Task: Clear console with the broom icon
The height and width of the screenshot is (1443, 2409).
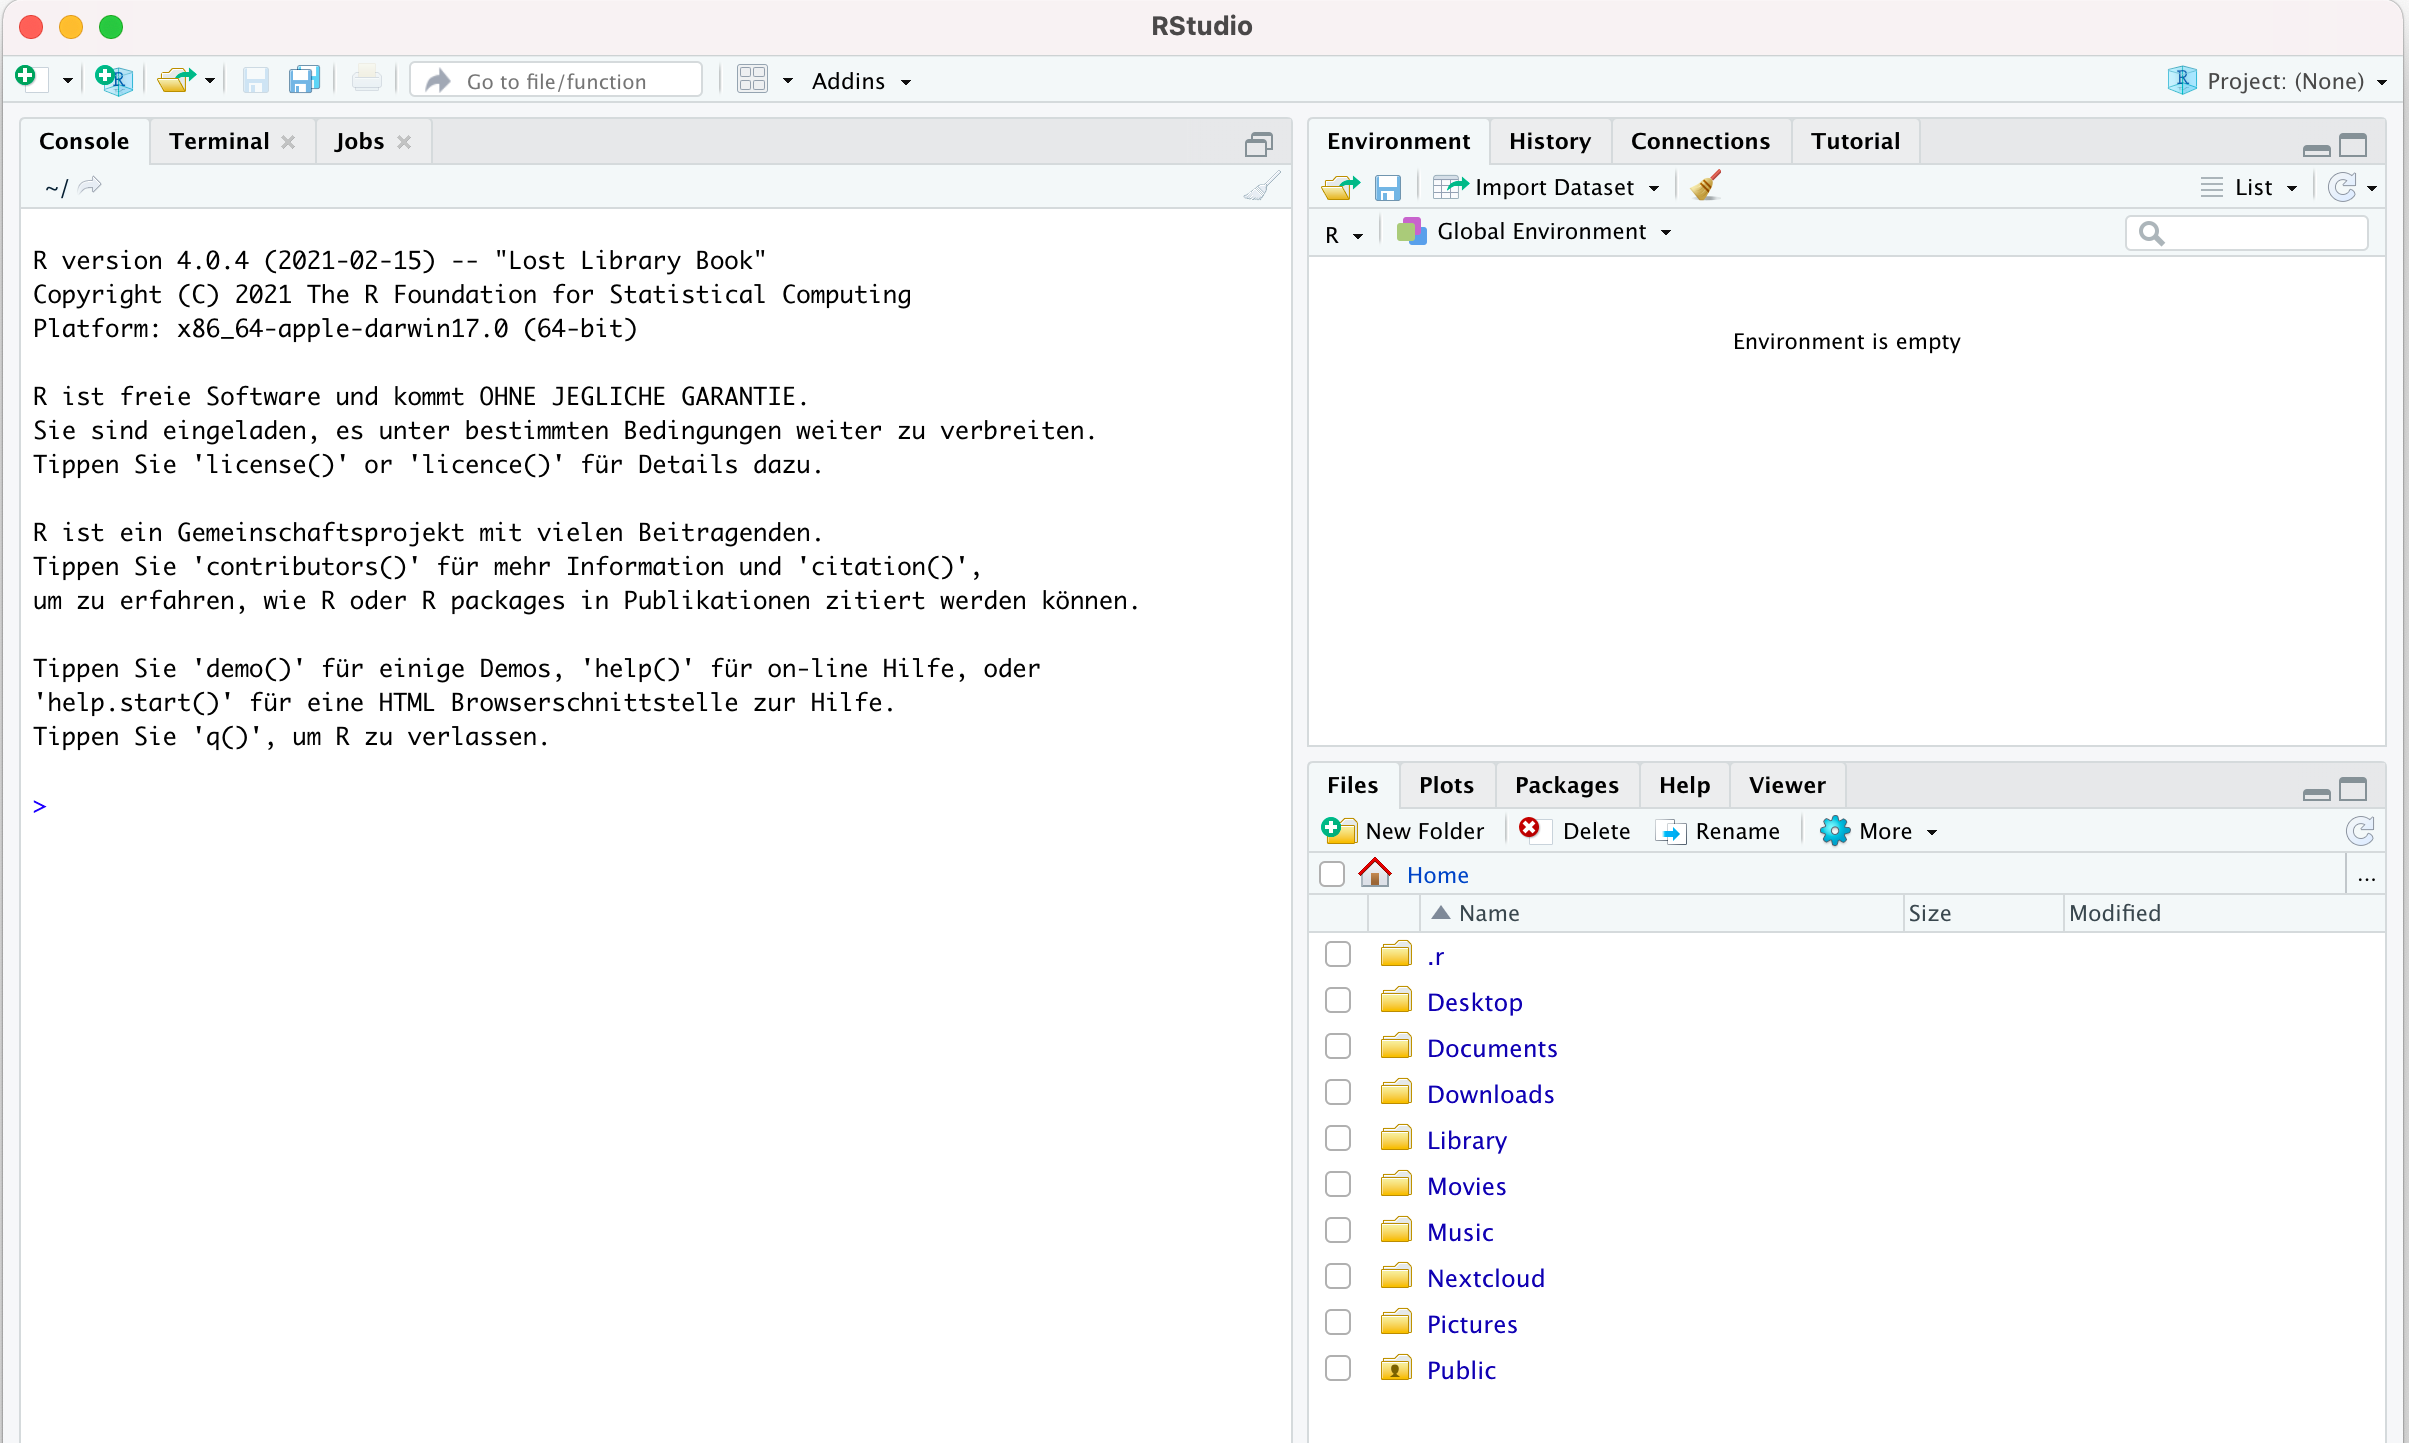Action: [x=1261, y=186]
